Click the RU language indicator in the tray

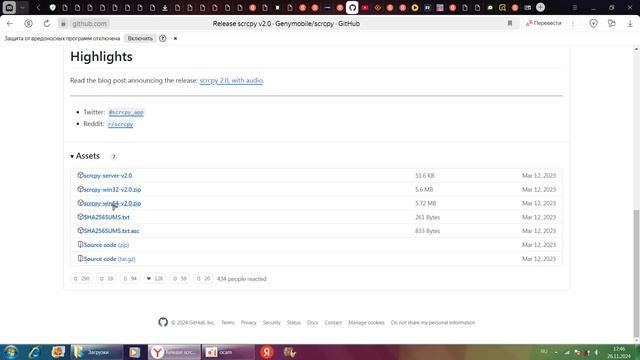point(544,351)
